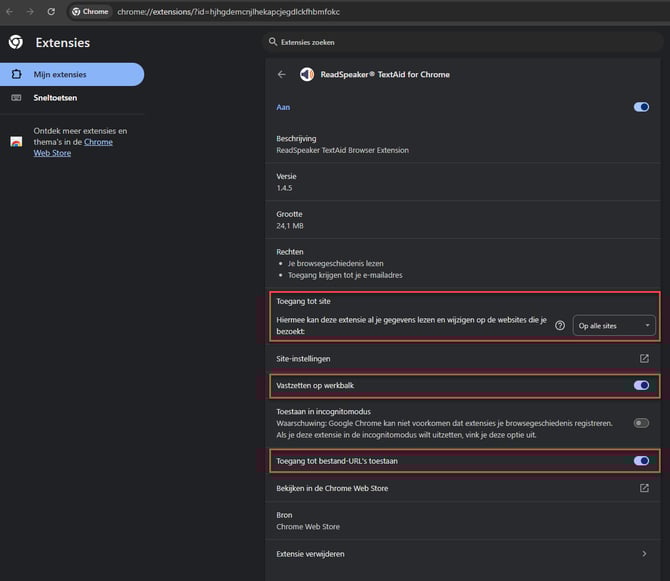Open the Op alle sites dropdown

pos(614,325)
